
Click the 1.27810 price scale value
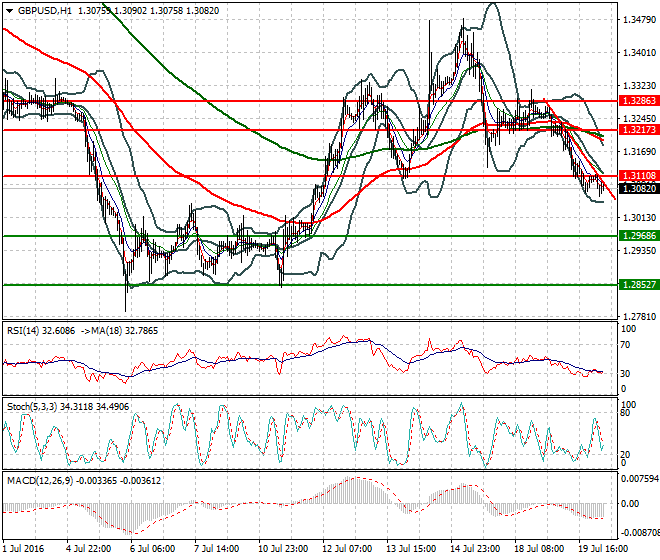click(x=639, y=317)
